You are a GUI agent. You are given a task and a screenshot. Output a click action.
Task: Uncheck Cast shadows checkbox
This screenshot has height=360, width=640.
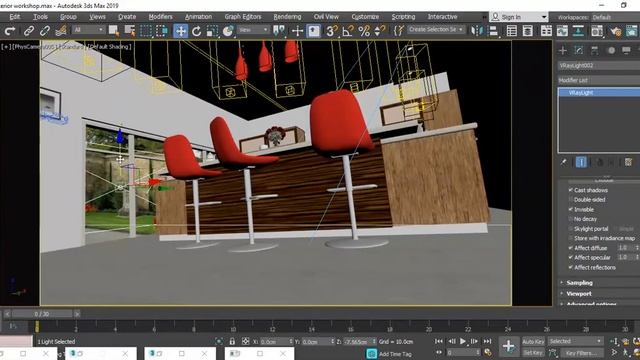(571, 190)
